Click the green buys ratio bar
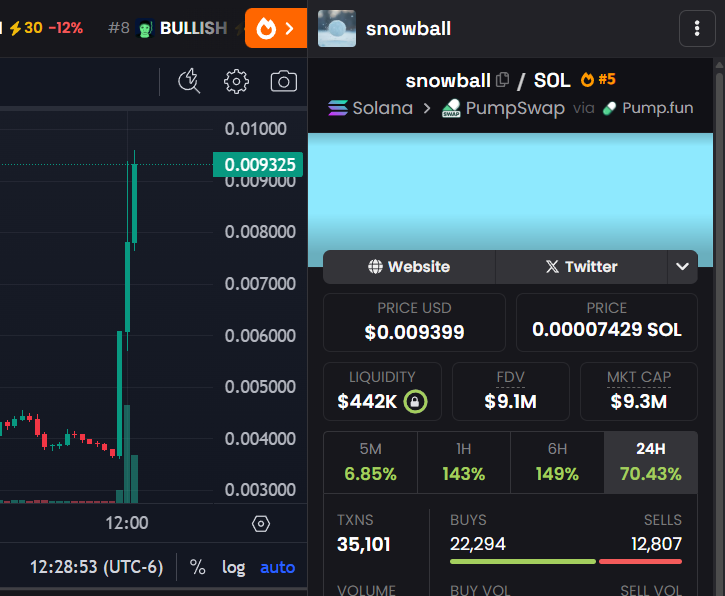The width and height of the screenshot is (725, 596). coord(523,561)
